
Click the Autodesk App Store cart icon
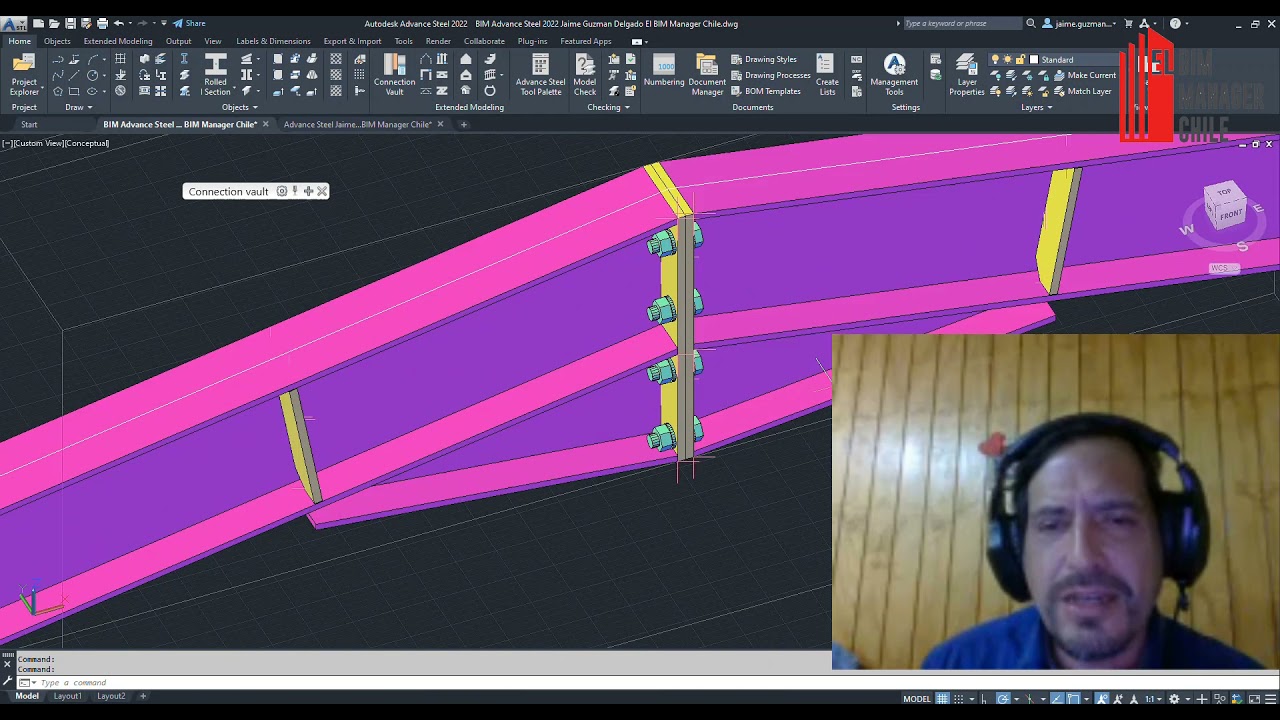point(1129,23)
